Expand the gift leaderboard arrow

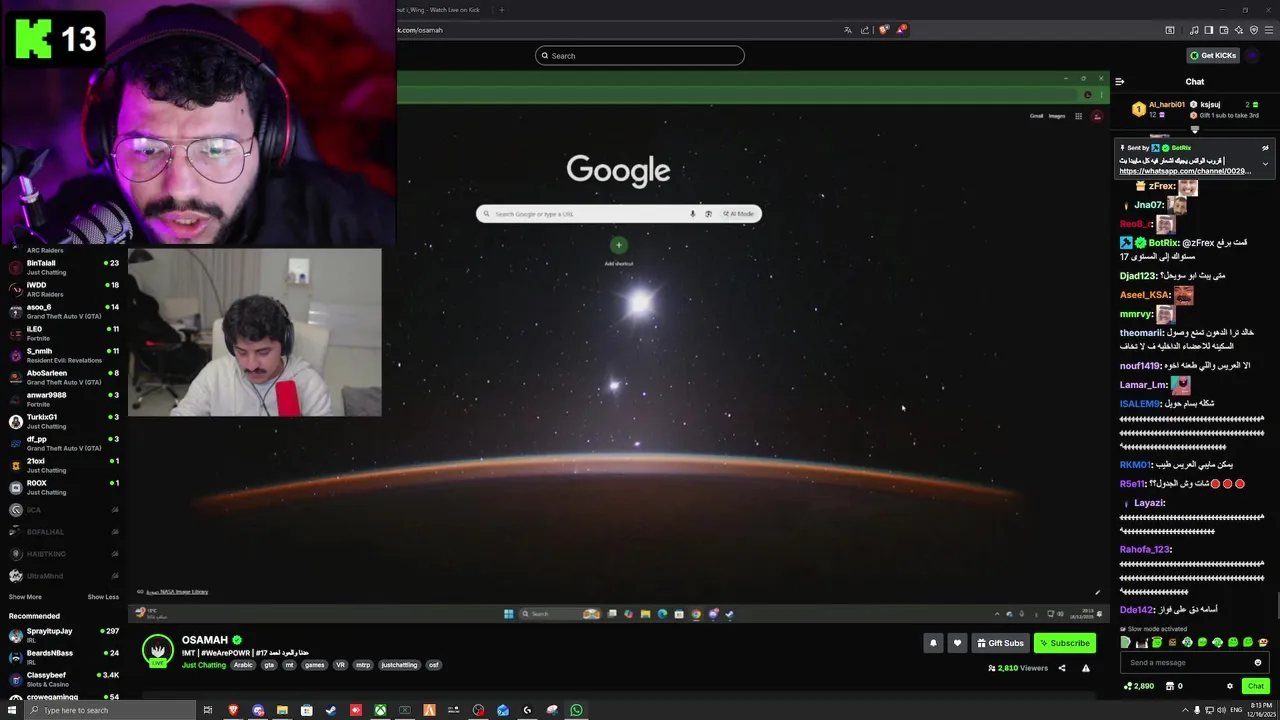(1195, 129)
